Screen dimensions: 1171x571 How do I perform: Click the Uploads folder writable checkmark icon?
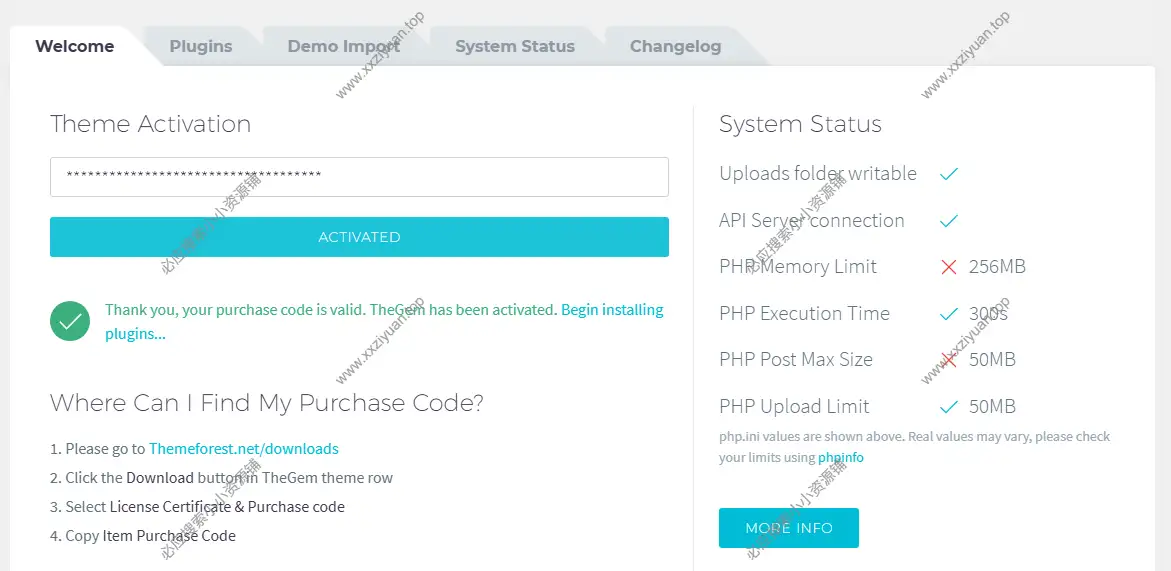click(x=949, y=174)
